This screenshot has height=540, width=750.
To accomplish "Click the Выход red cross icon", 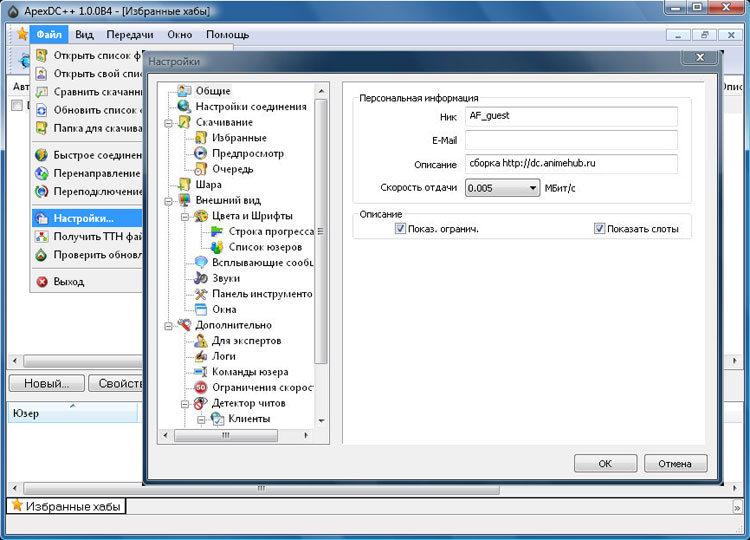I will click(x=42, y=282).
